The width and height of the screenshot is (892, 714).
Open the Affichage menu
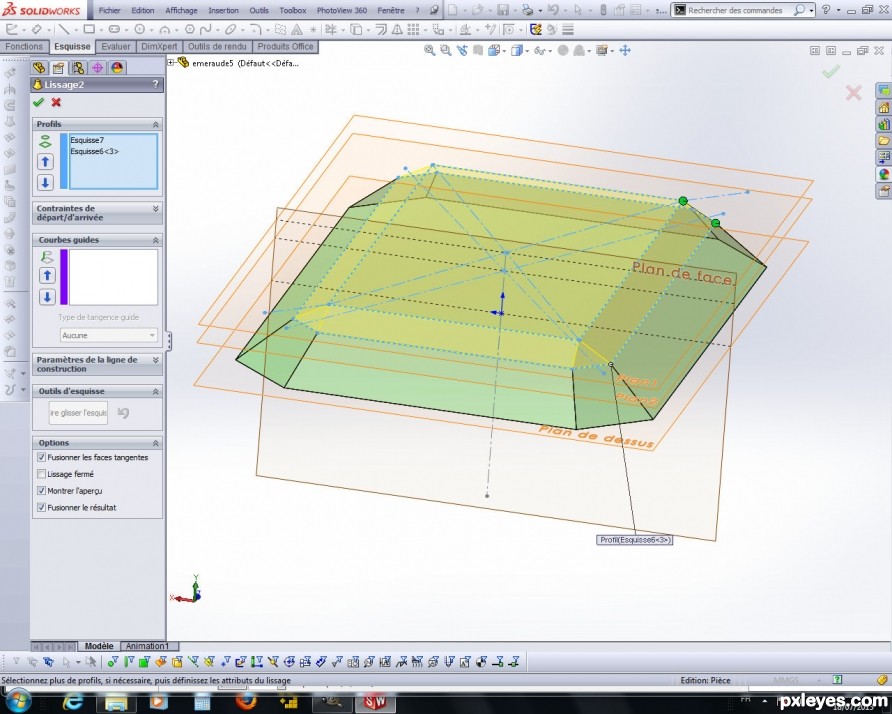tap(181, 10)
